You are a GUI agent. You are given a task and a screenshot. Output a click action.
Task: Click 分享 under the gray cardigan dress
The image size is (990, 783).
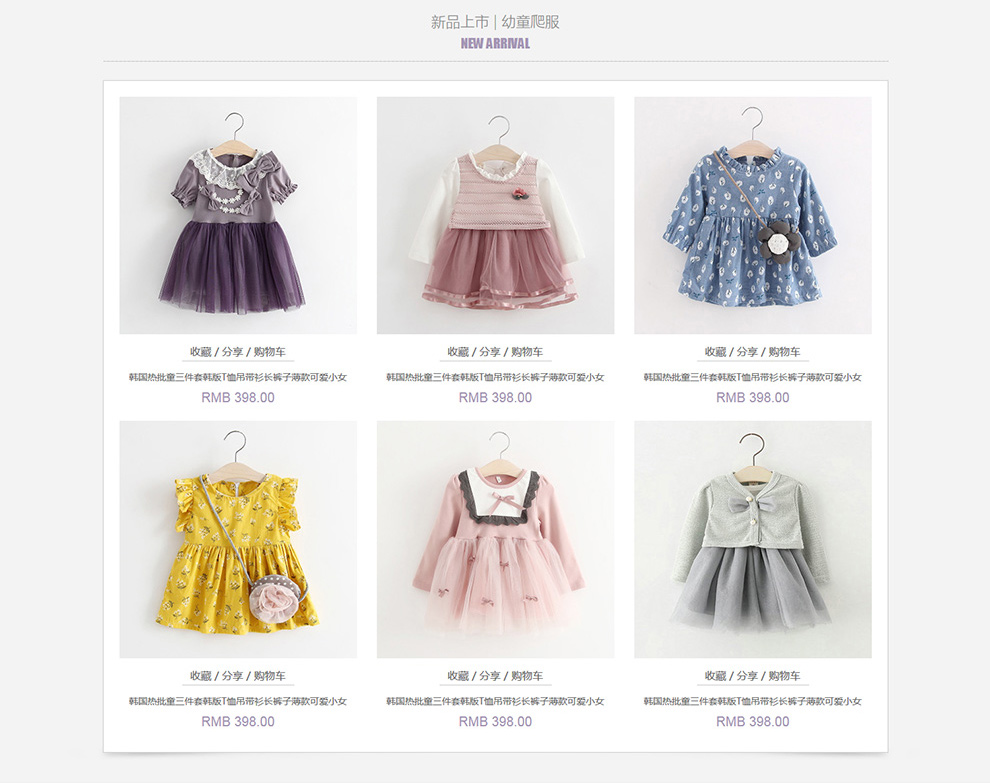coord(748,676)
